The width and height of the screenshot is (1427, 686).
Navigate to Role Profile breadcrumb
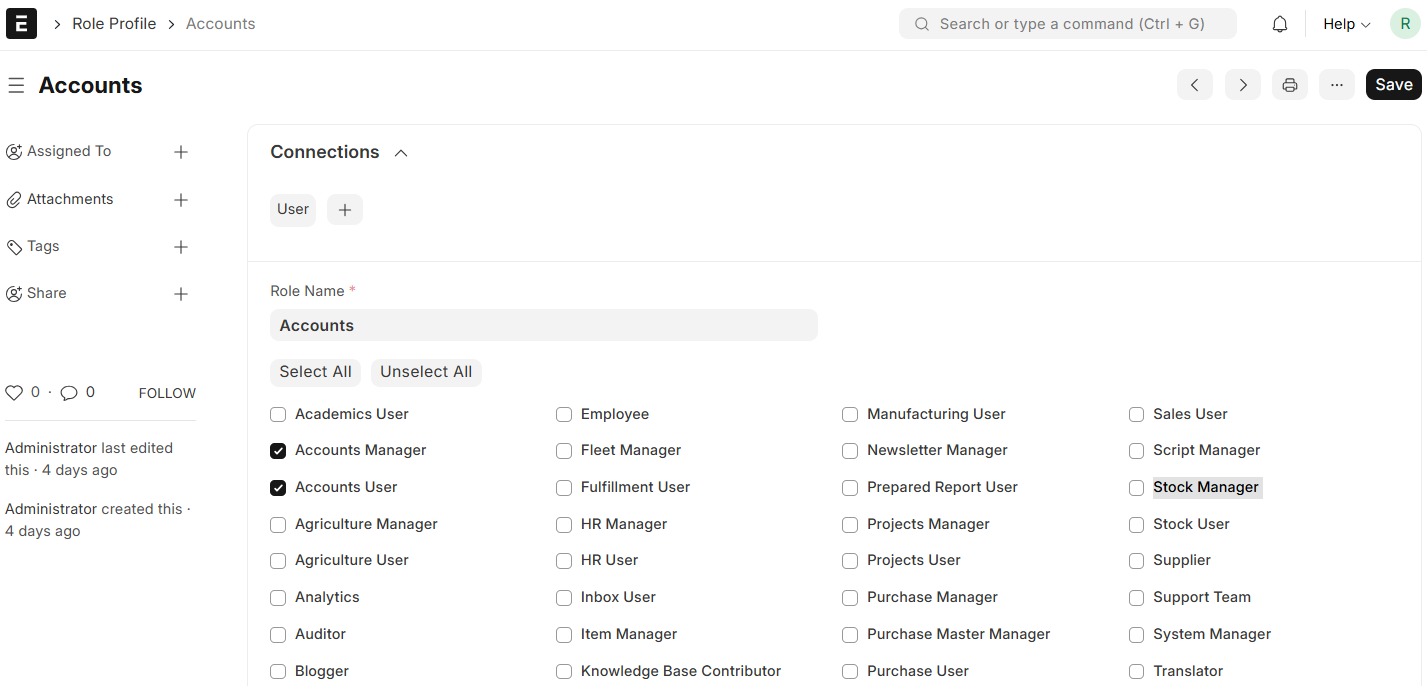coord(114,24)
